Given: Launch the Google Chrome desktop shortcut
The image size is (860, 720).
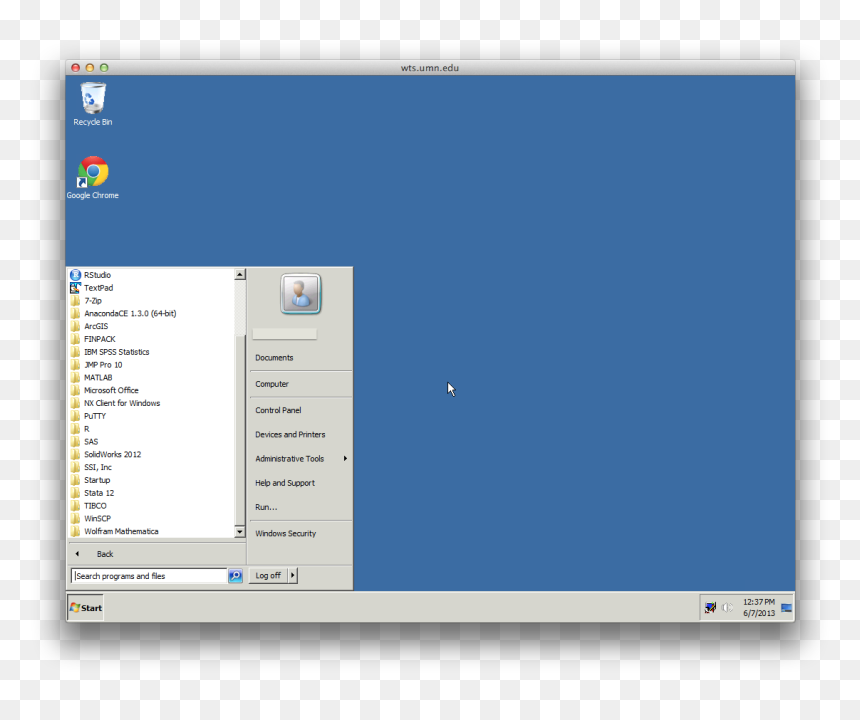Looking at the screenshot, I should 93,178.
